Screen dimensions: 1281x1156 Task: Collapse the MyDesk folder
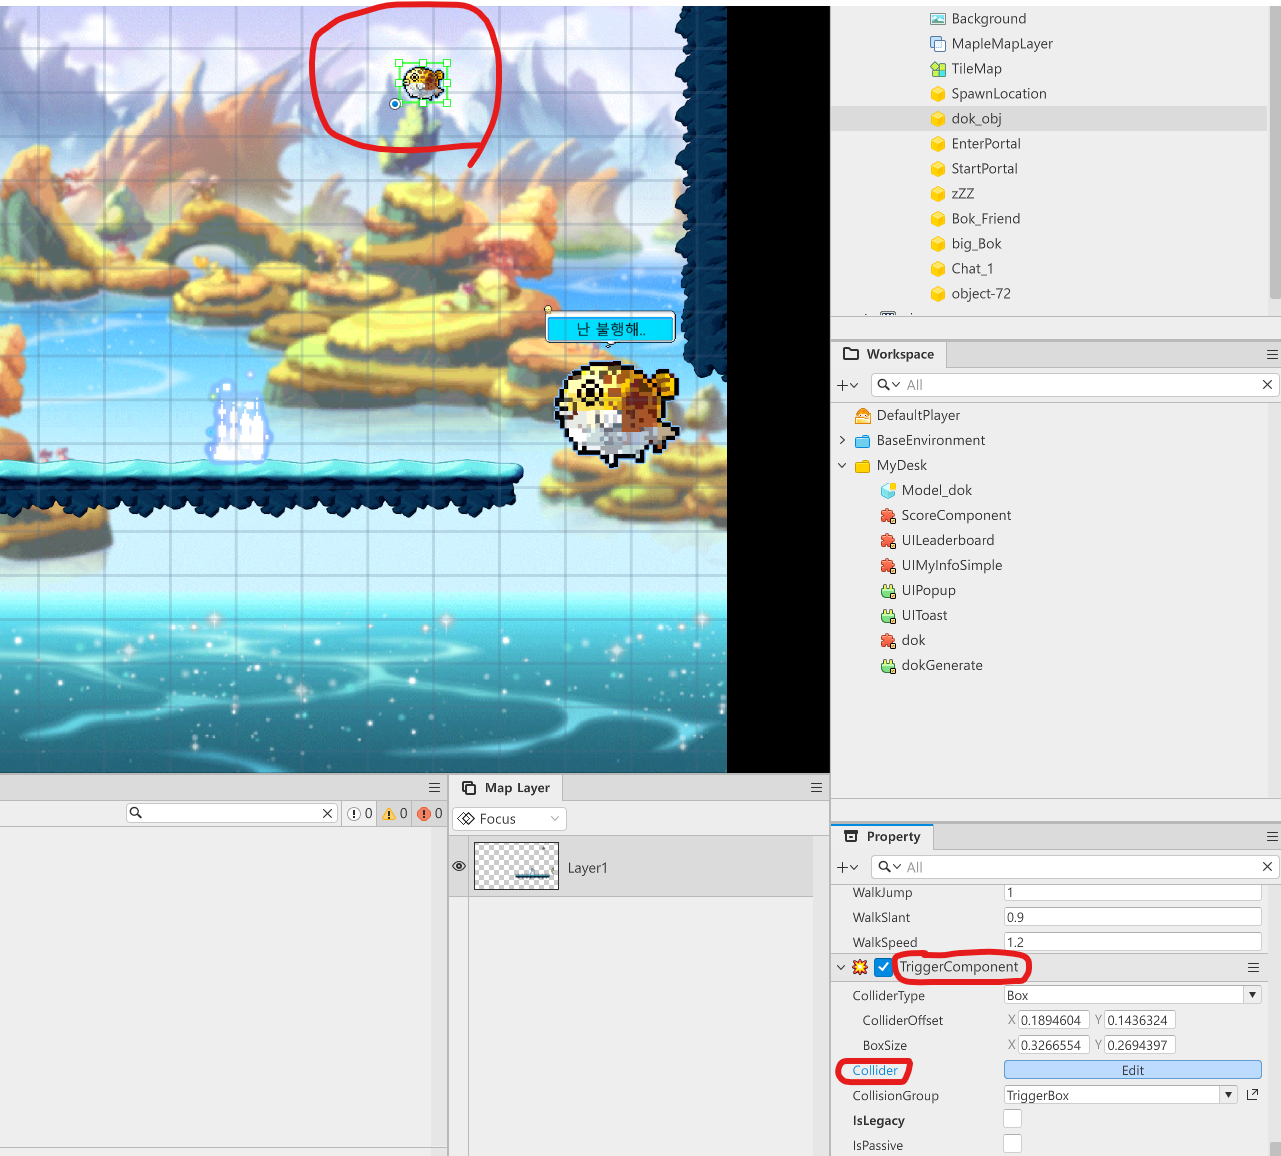click(842, 465)
